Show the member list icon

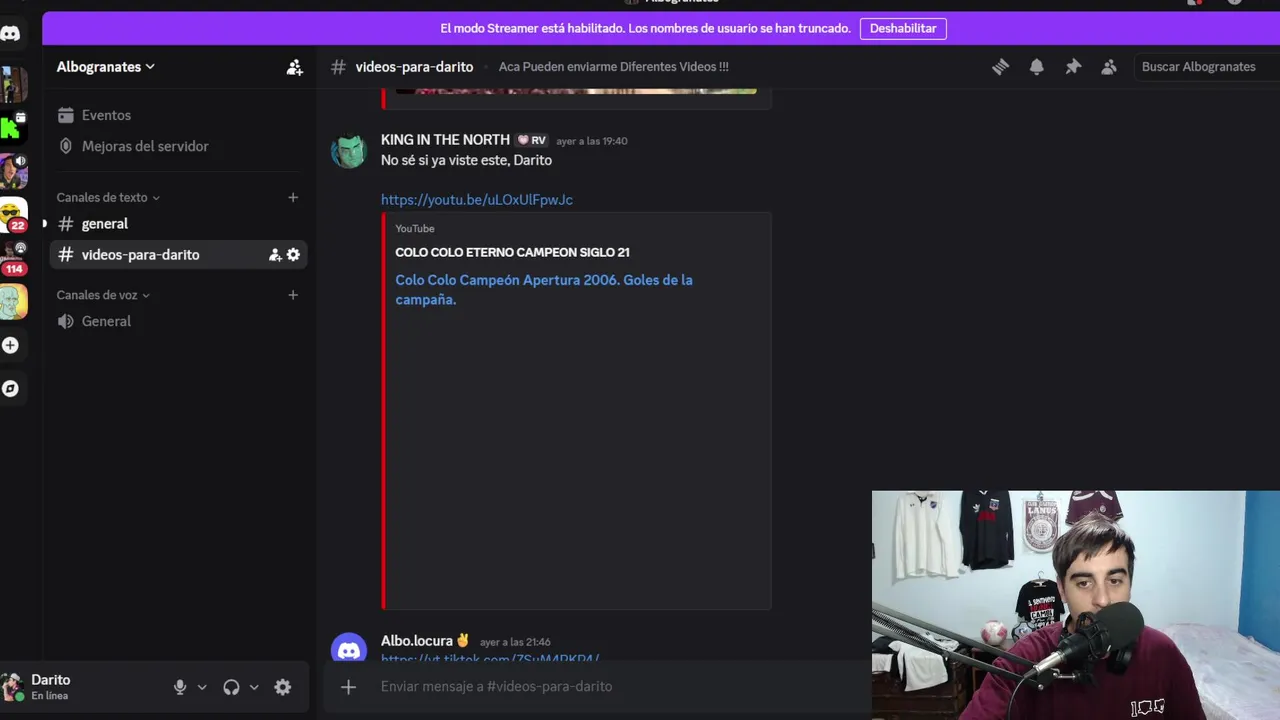(1109, 67)
